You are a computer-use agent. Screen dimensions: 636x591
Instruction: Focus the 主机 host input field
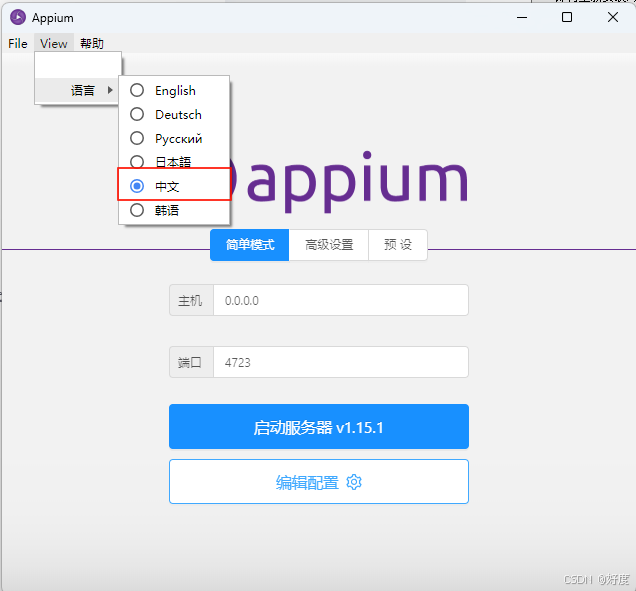coord(341,300)
